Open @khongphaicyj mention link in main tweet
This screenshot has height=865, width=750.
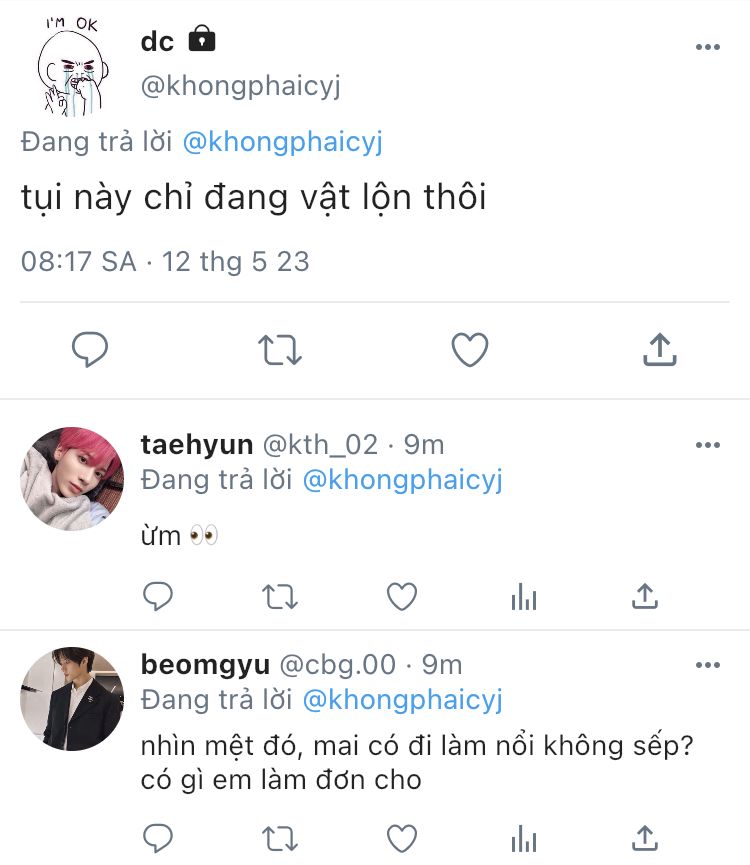[x=282, y=142]
